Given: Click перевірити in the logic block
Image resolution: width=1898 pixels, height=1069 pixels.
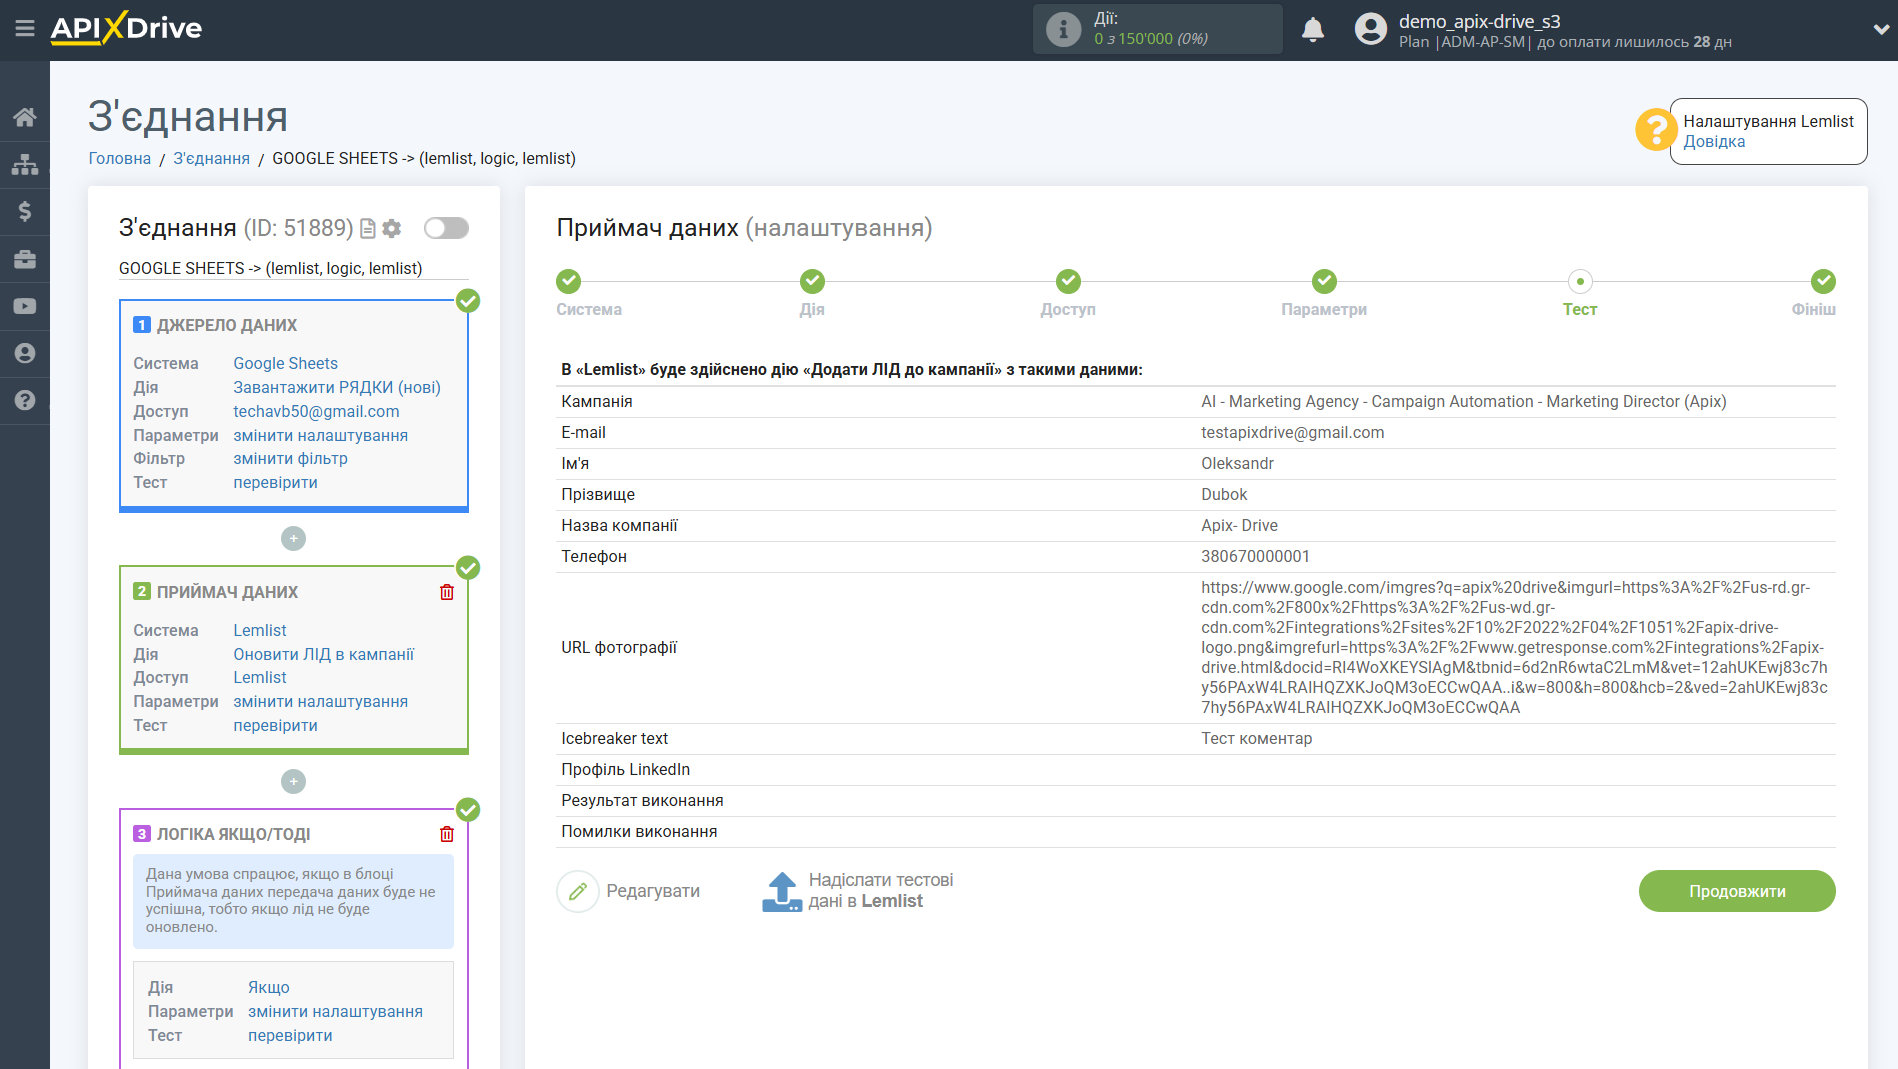Looking at the screenshot, I should coord(290,1036).
